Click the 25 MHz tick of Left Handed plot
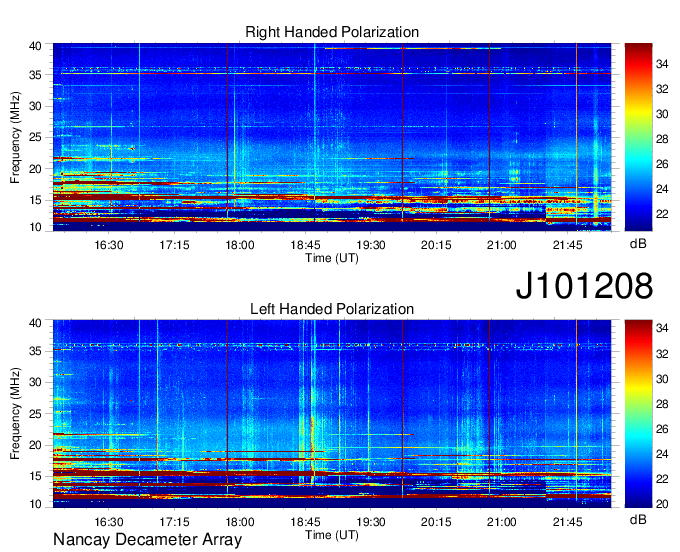 click(x=36, y=414)
